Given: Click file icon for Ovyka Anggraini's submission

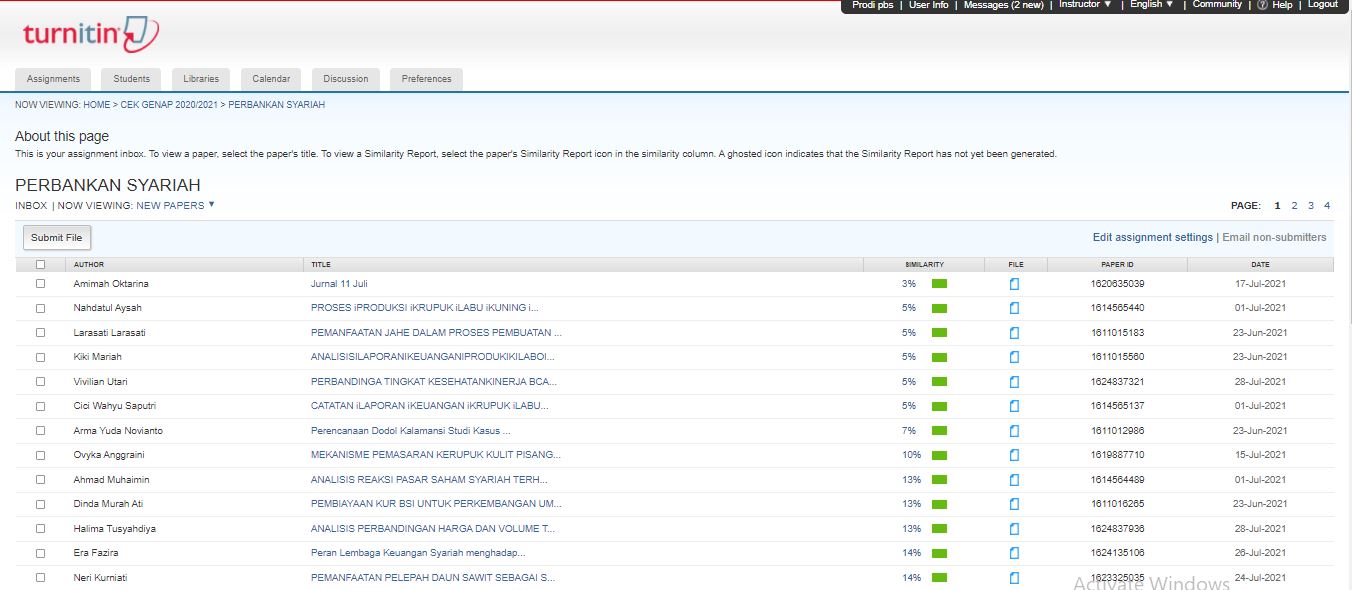Looking at the screenshot, I should 1014,455.
